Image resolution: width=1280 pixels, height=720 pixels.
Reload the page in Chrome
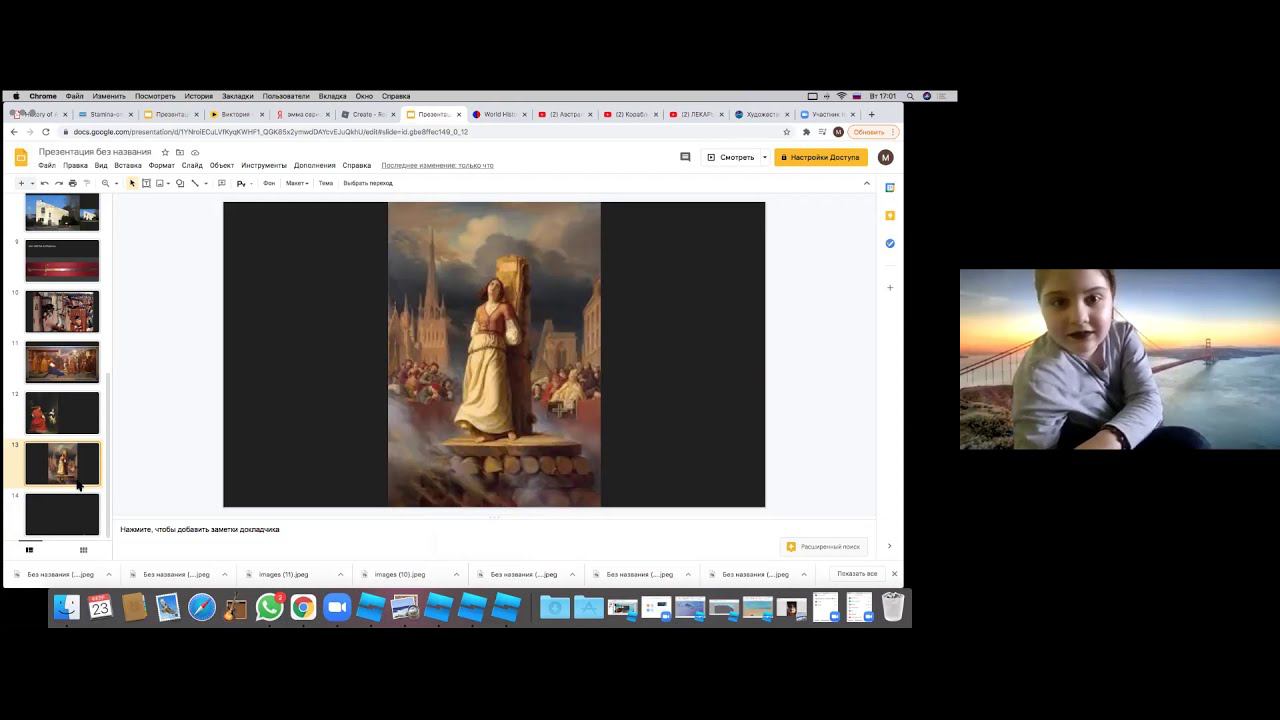[45, 132]
